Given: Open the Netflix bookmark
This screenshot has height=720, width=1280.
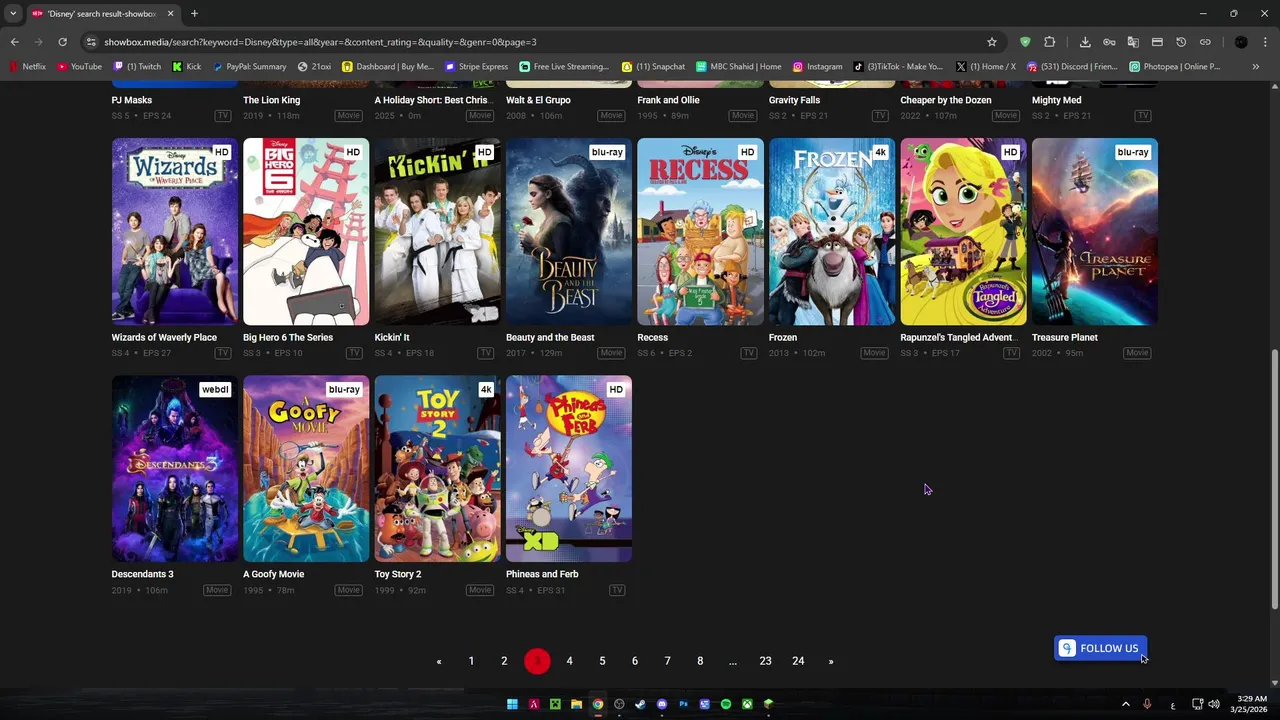Looking at the screenshot, I should (x=27, y=67).
